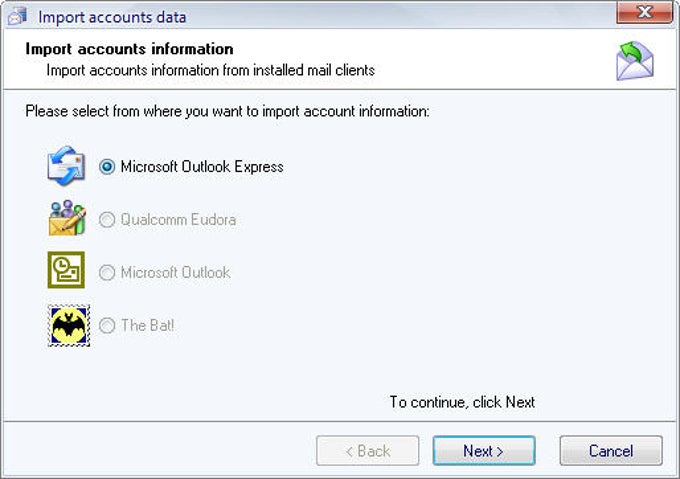Screen dimensions: 680x479
Task: Select the Microsoft Outlook radio button
Action: [107, 273]
